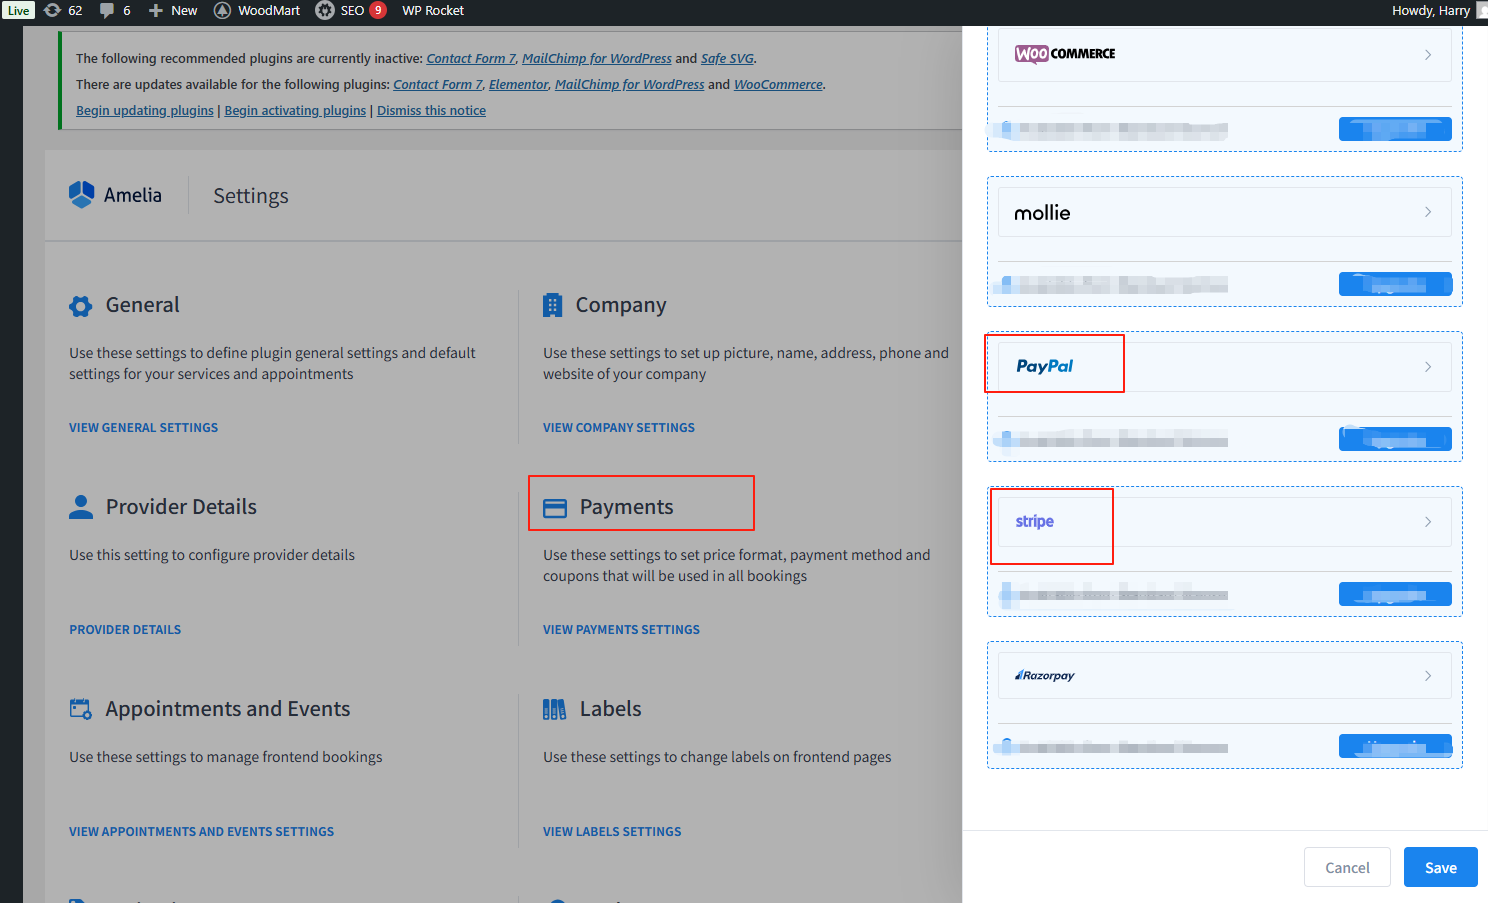Expand the Razorpay payment row chevron
Screen dimensions: 1488x903
point(1428,676)
